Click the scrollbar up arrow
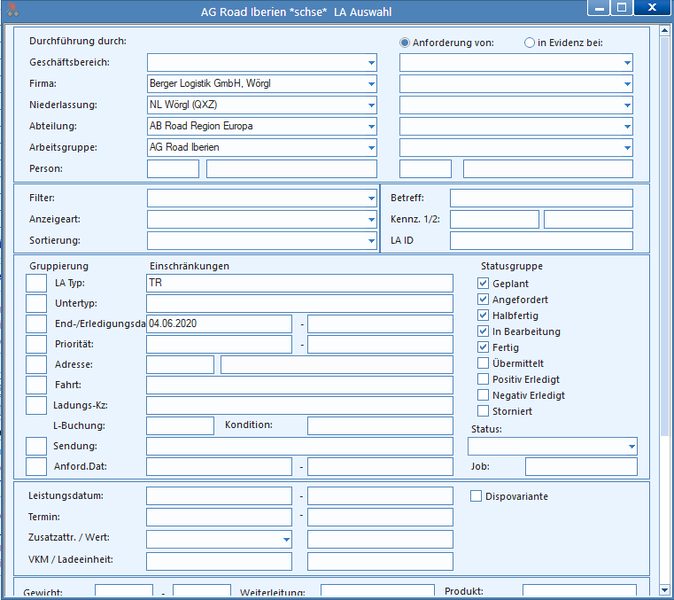Image resolution: width=674 pixels, height=600 pixels. click(x=665, y=31)
